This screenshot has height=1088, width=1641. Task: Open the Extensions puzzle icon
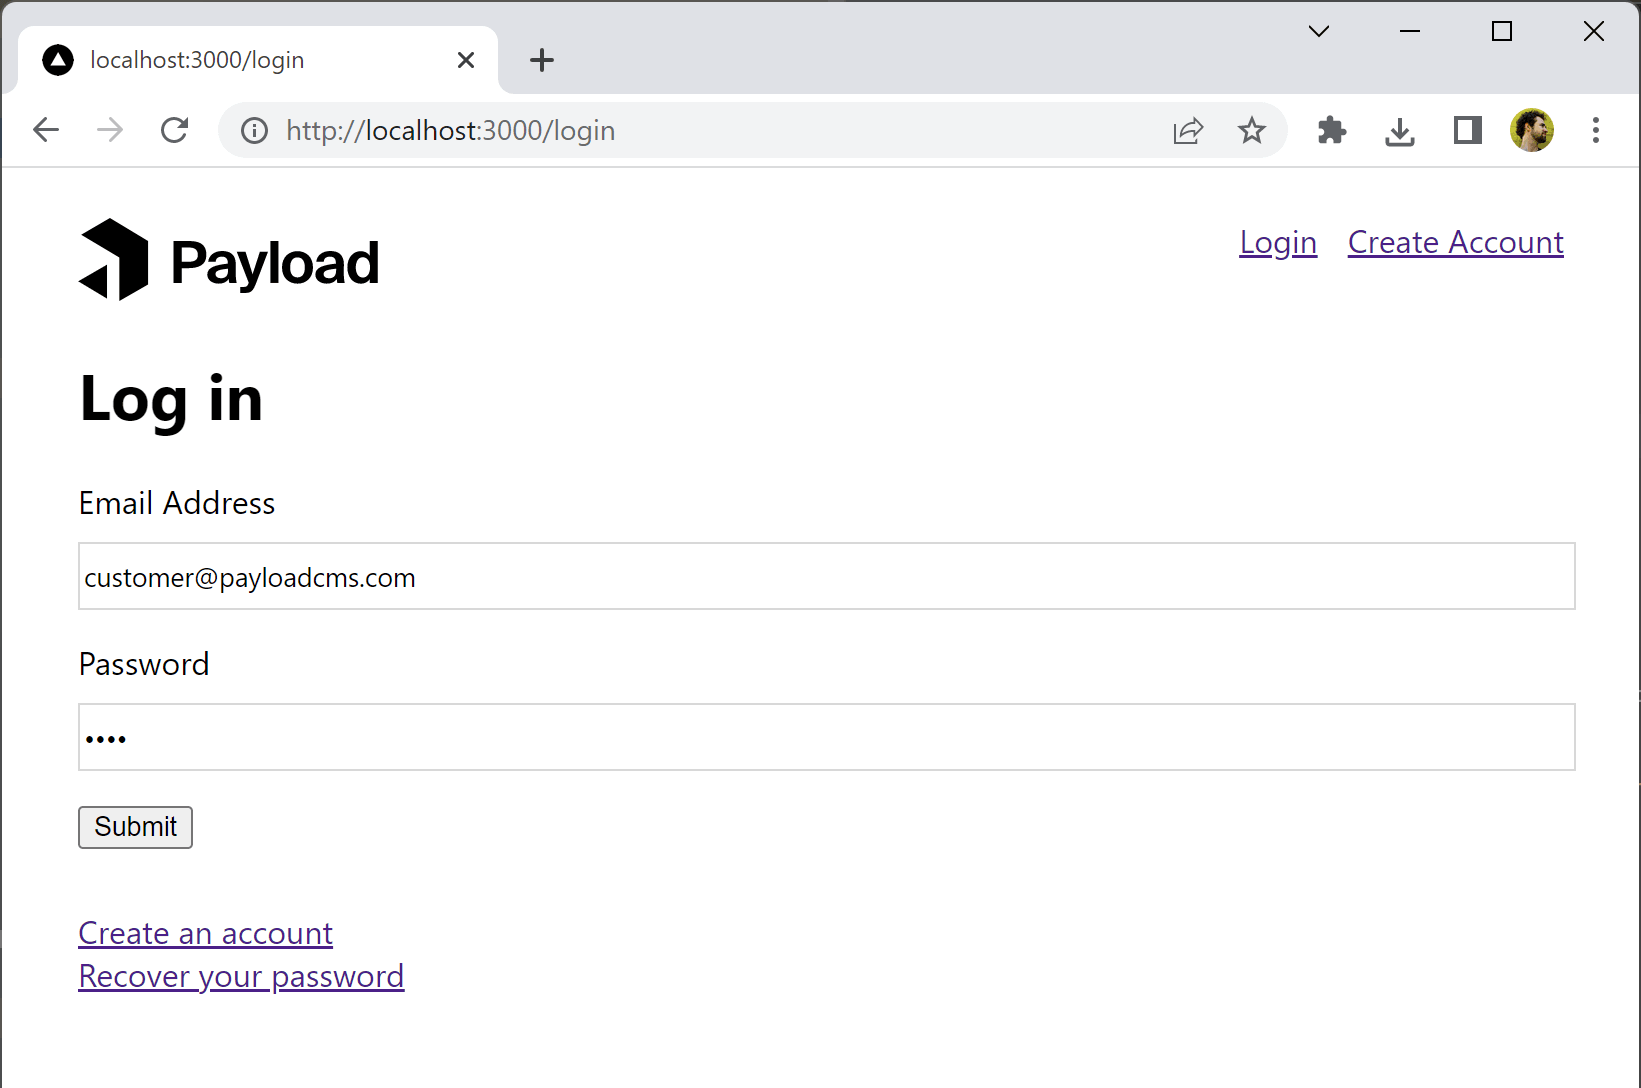pos(1332,130)
